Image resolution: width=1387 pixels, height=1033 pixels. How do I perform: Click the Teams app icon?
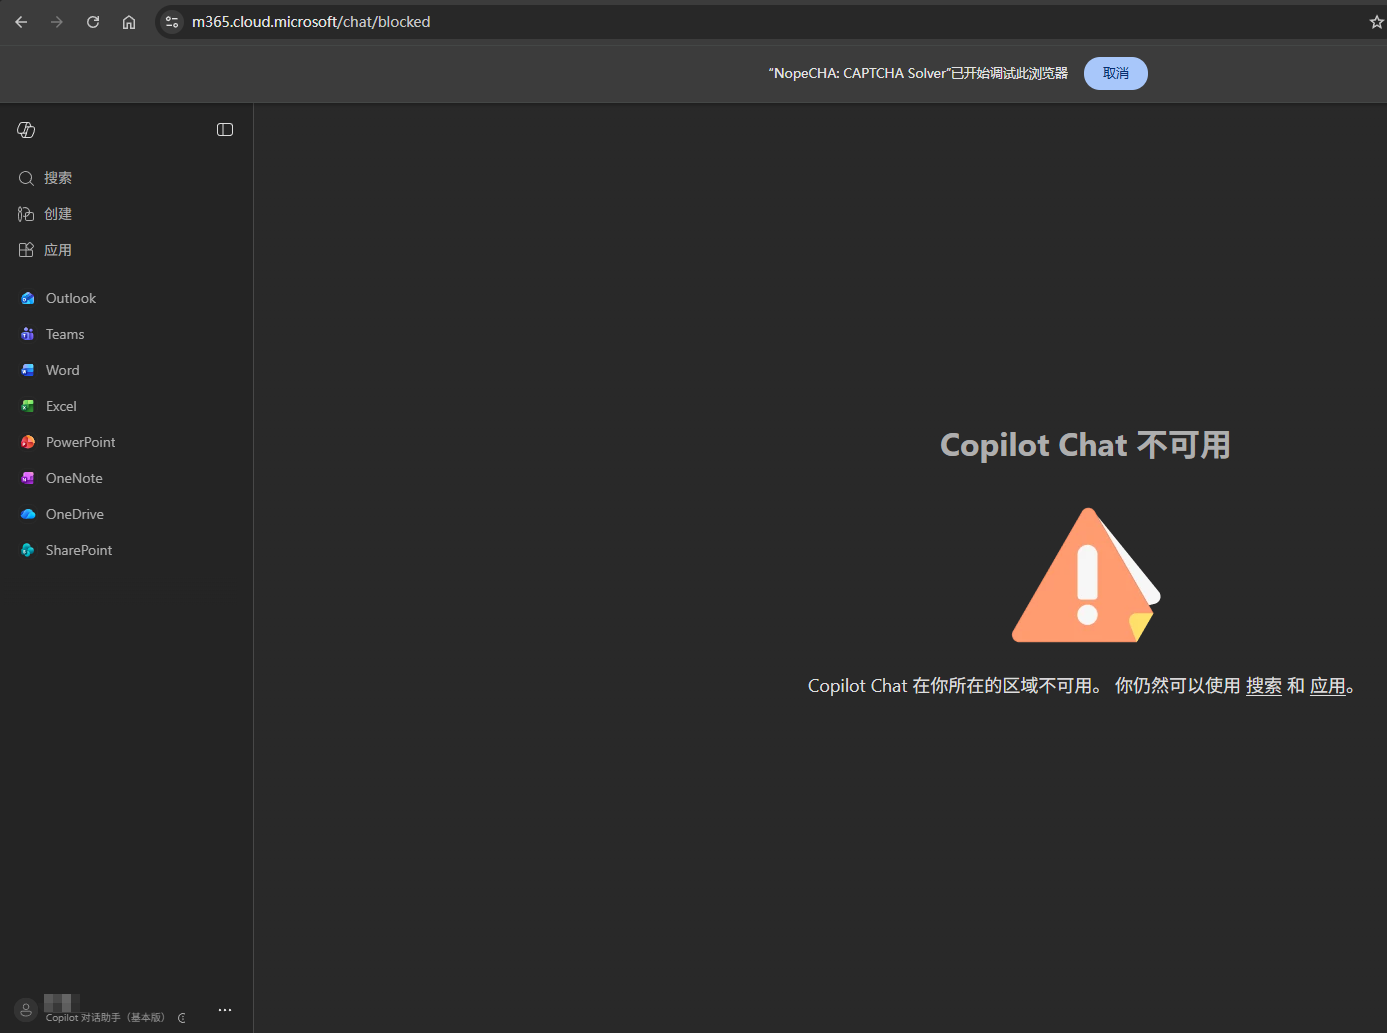pos(28,334)
